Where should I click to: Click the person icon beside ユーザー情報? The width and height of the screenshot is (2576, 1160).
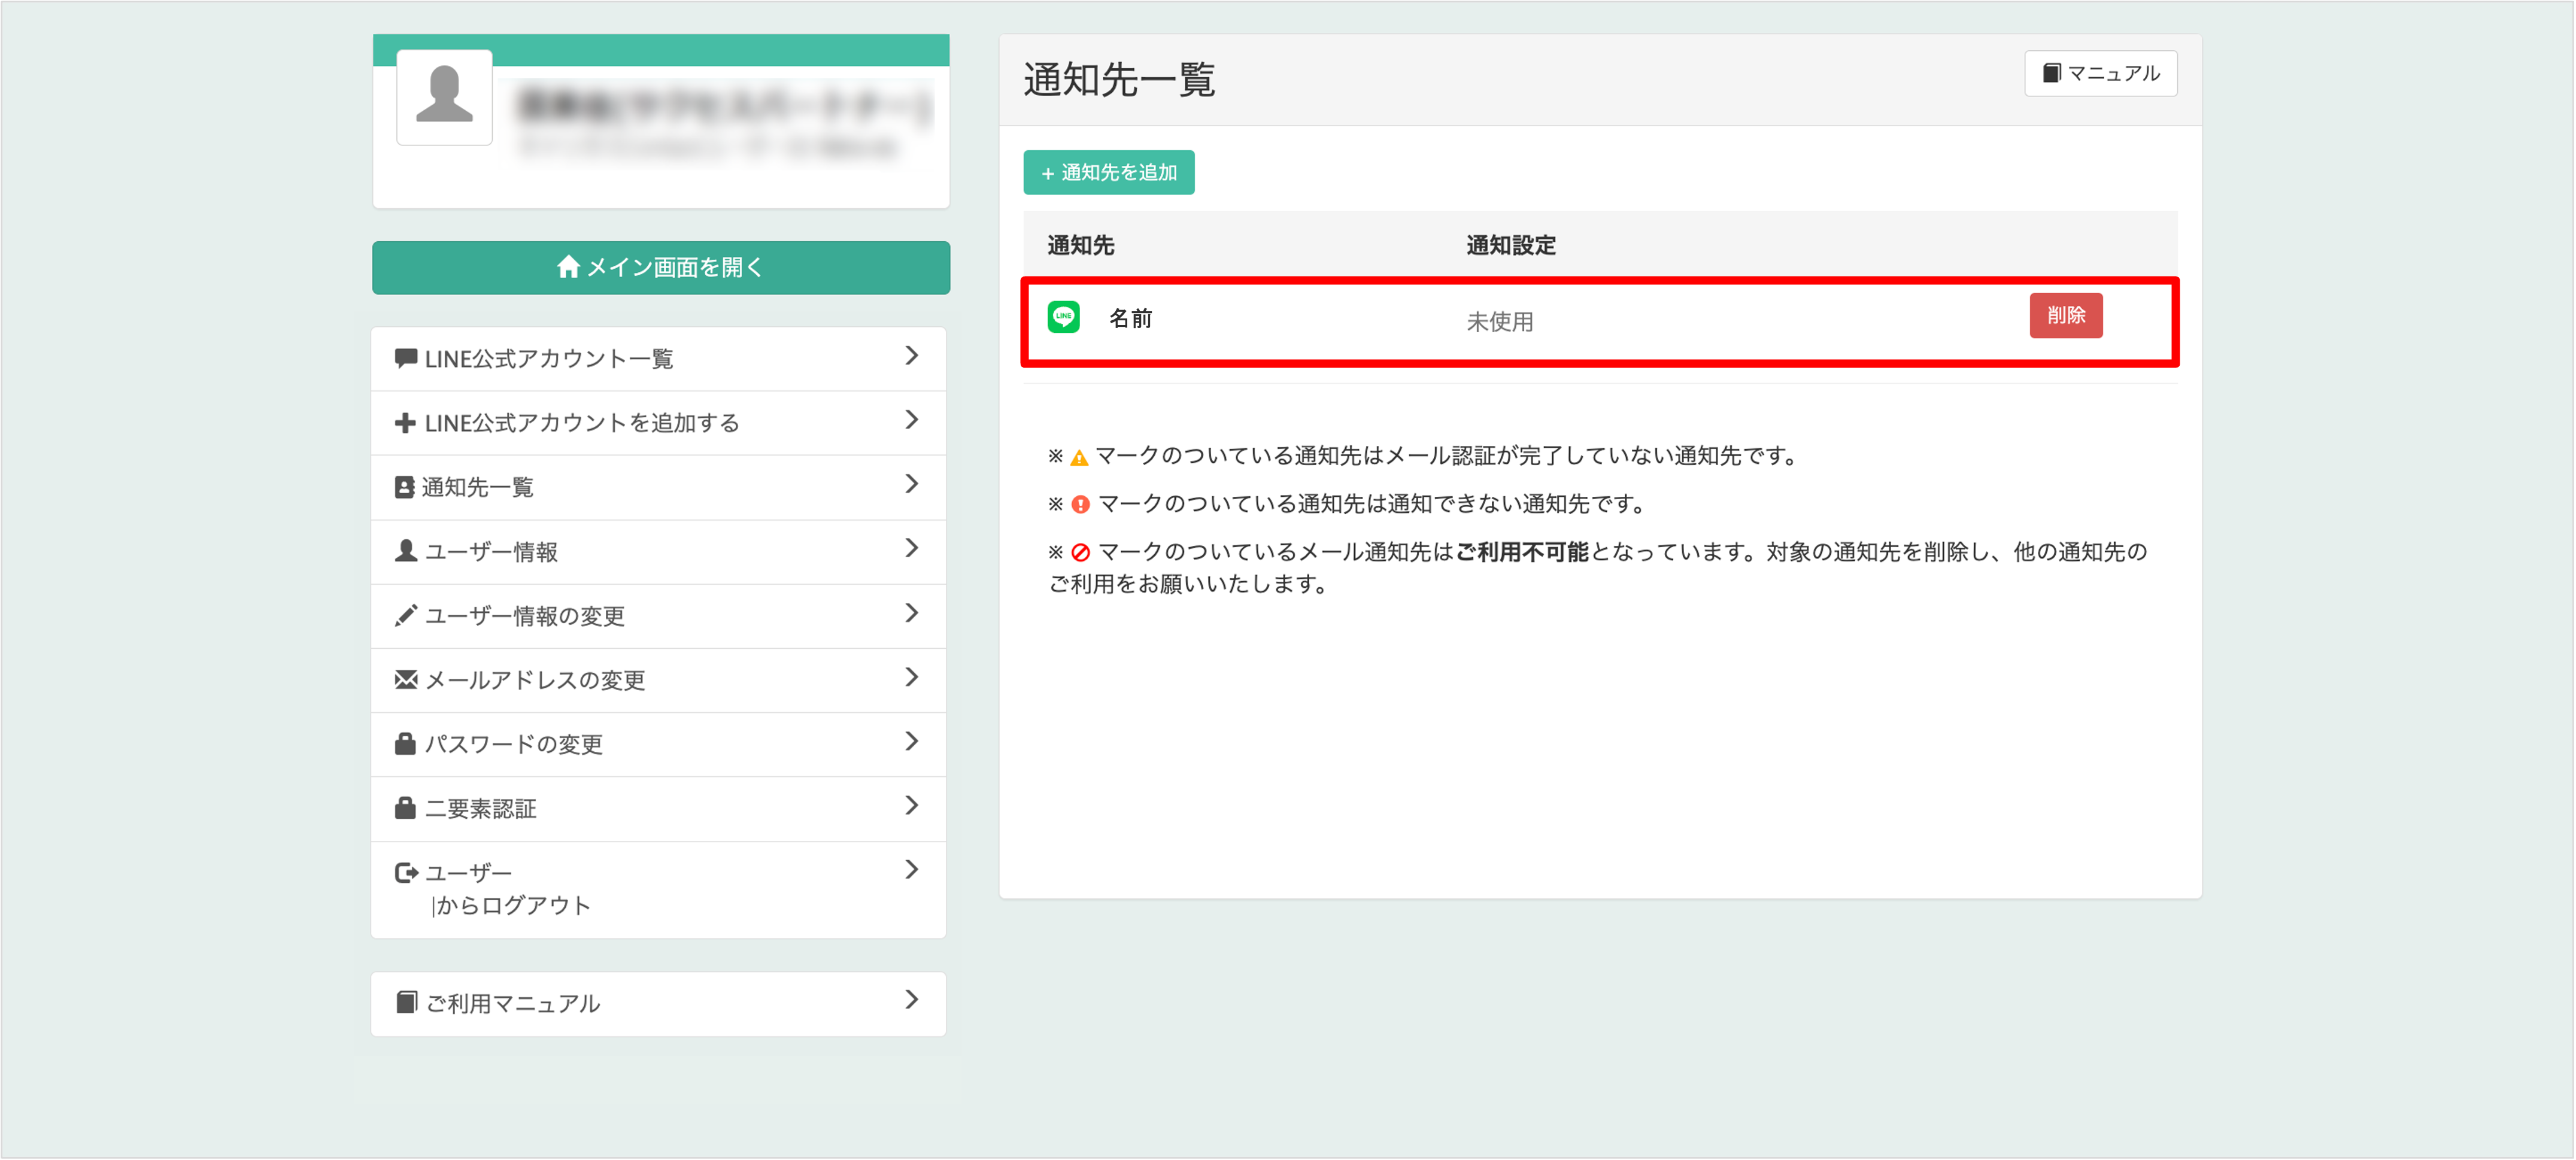[405, 551]
